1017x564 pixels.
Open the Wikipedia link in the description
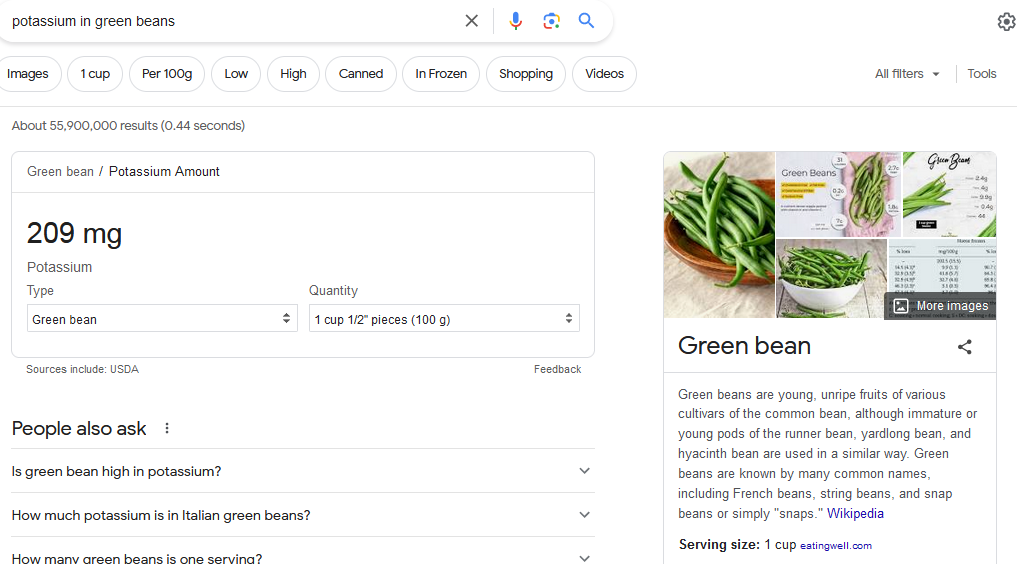click(x=855, y=513)
